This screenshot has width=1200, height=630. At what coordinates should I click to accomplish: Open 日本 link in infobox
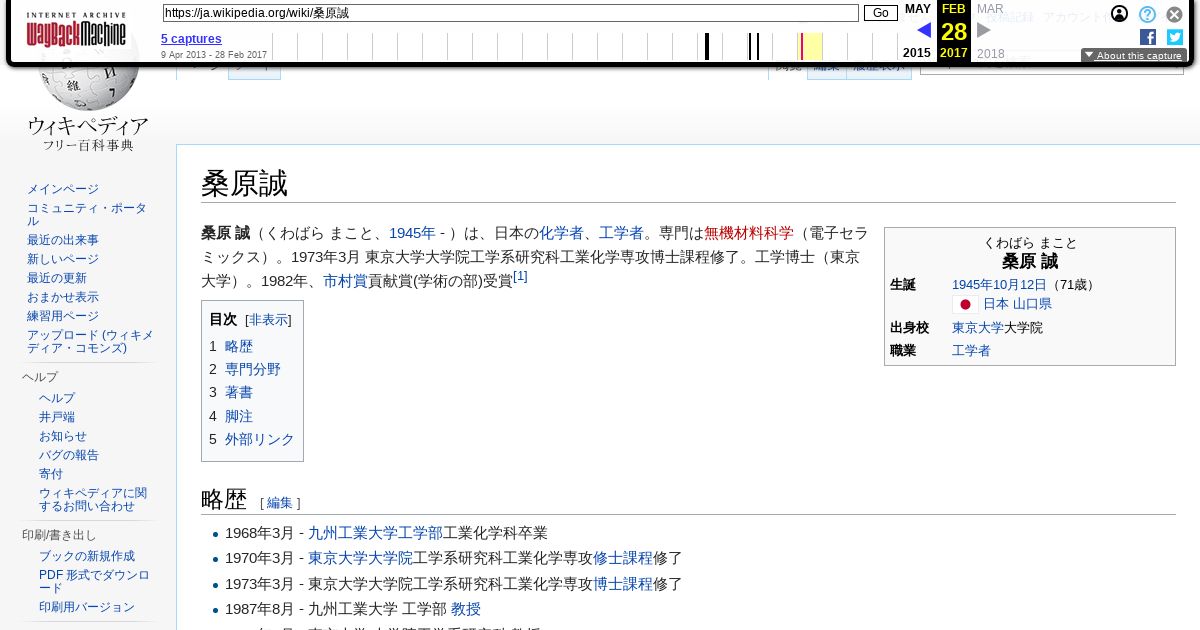(x=996, y=304)
